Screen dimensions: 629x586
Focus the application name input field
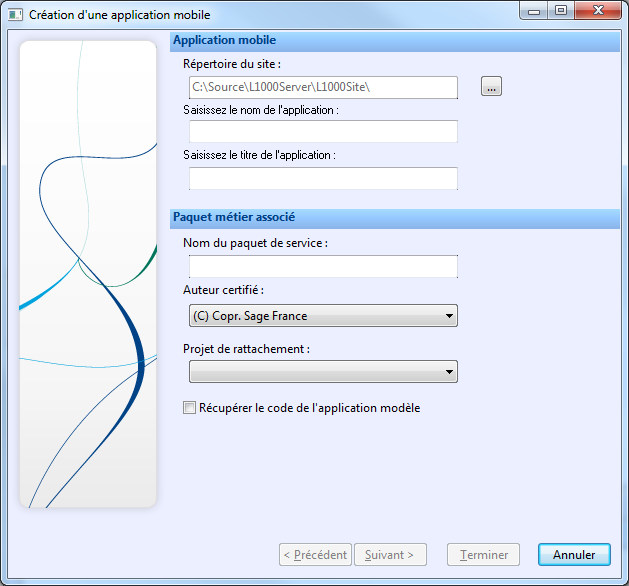(x=323, y=131)
